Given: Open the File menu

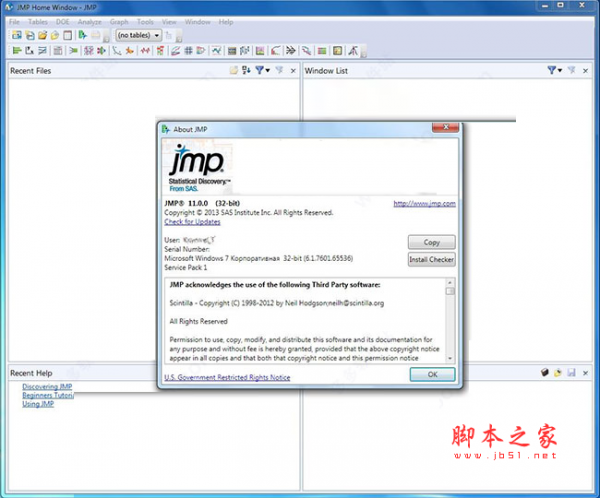Looking at the screenshot, I should pyautogui.click(x=14, y=22).
